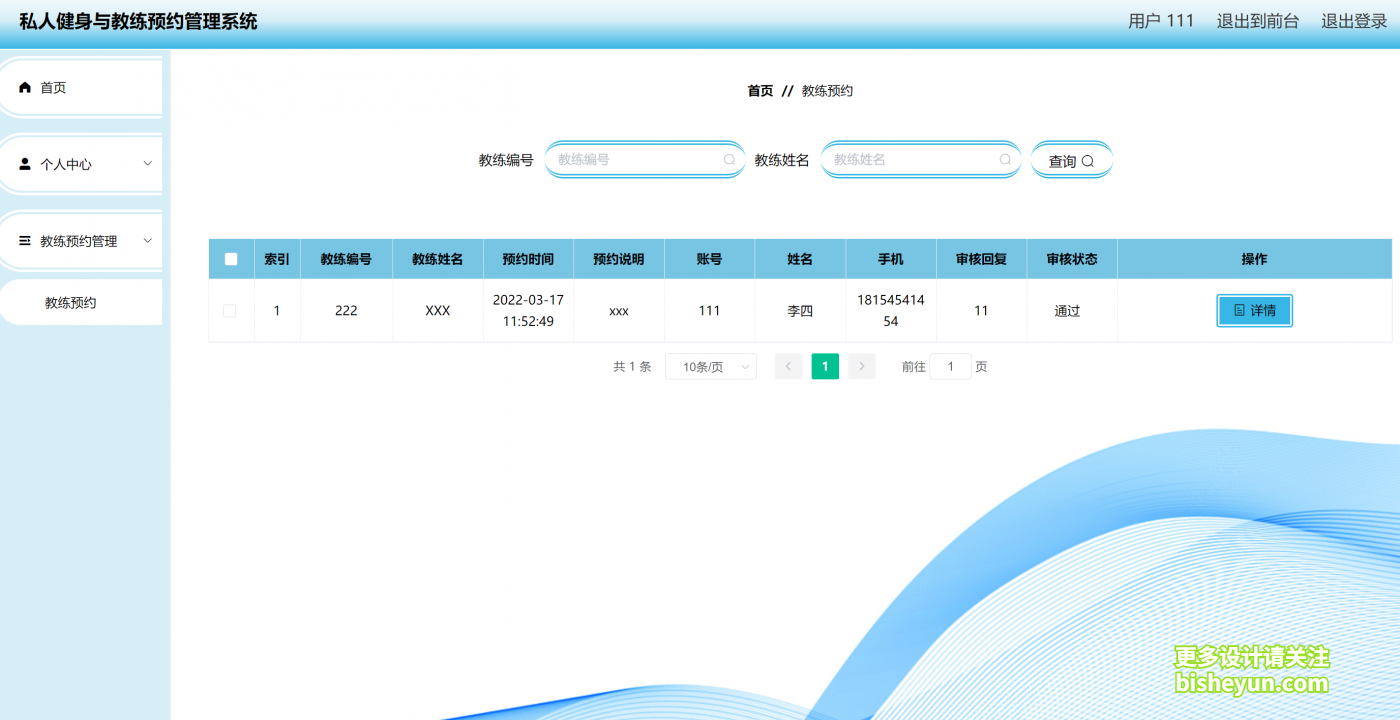The width and height of the screenshot is (1400, 720).
Task: Click the previous page arrow in pagination
Action: tap(788, 366)
